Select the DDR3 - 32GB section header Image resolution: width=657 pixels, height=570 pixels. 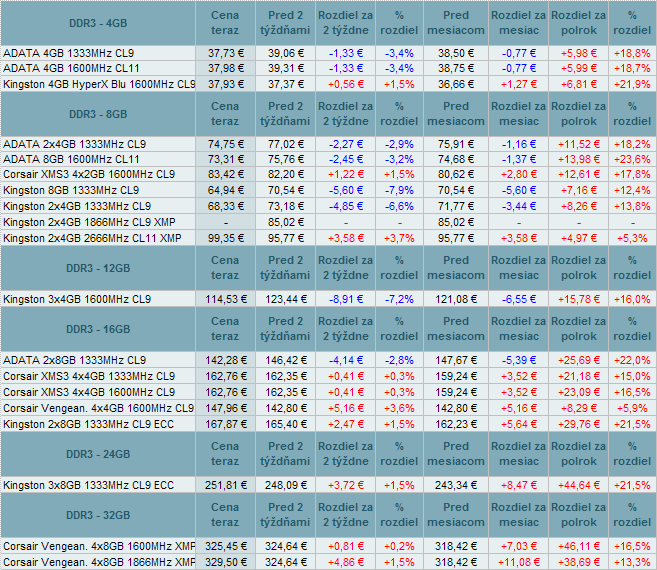click(x=98, y=515)
